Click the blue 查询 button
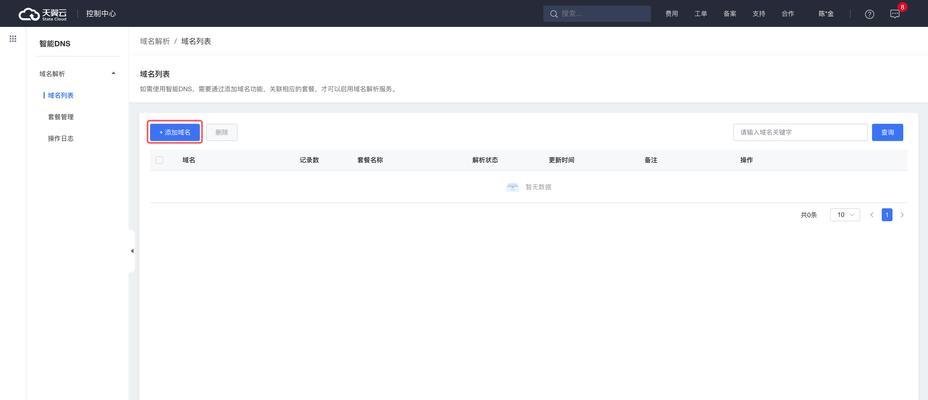Screen dimensions: 928x400 click(887, 133)
